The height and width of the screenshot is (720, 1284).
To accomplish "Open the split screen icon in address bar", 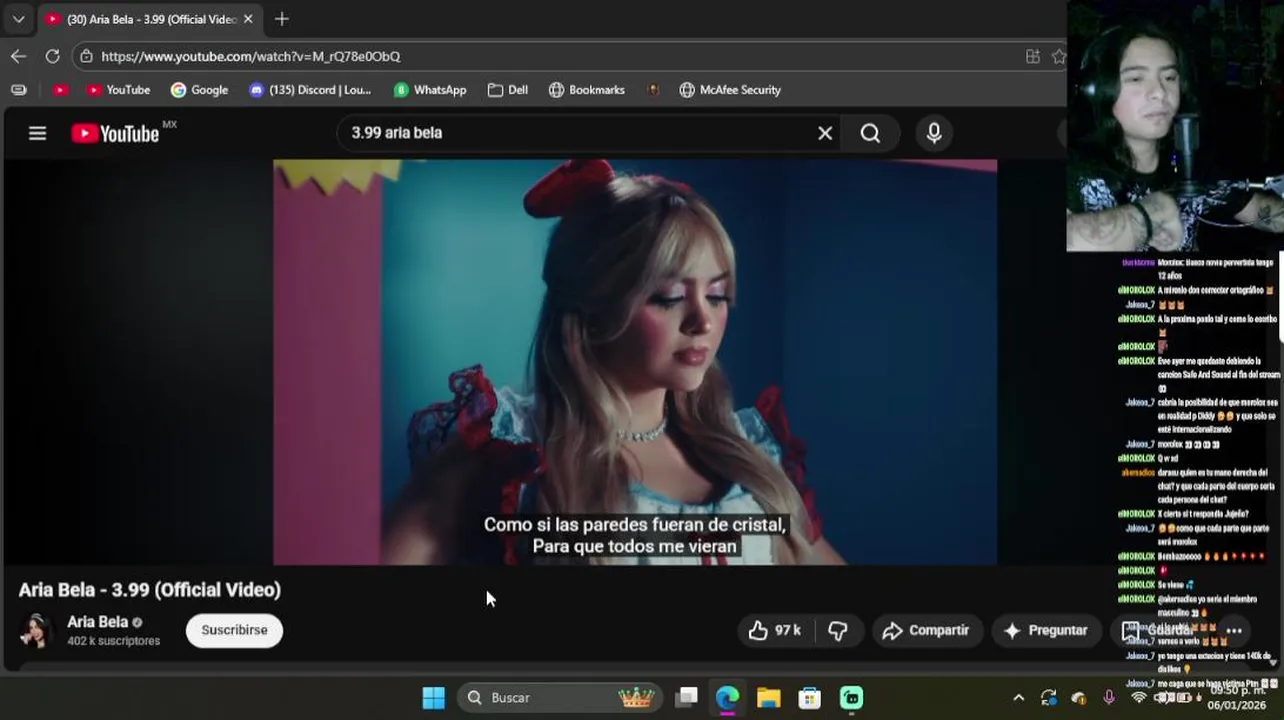I will [1033, 56].
